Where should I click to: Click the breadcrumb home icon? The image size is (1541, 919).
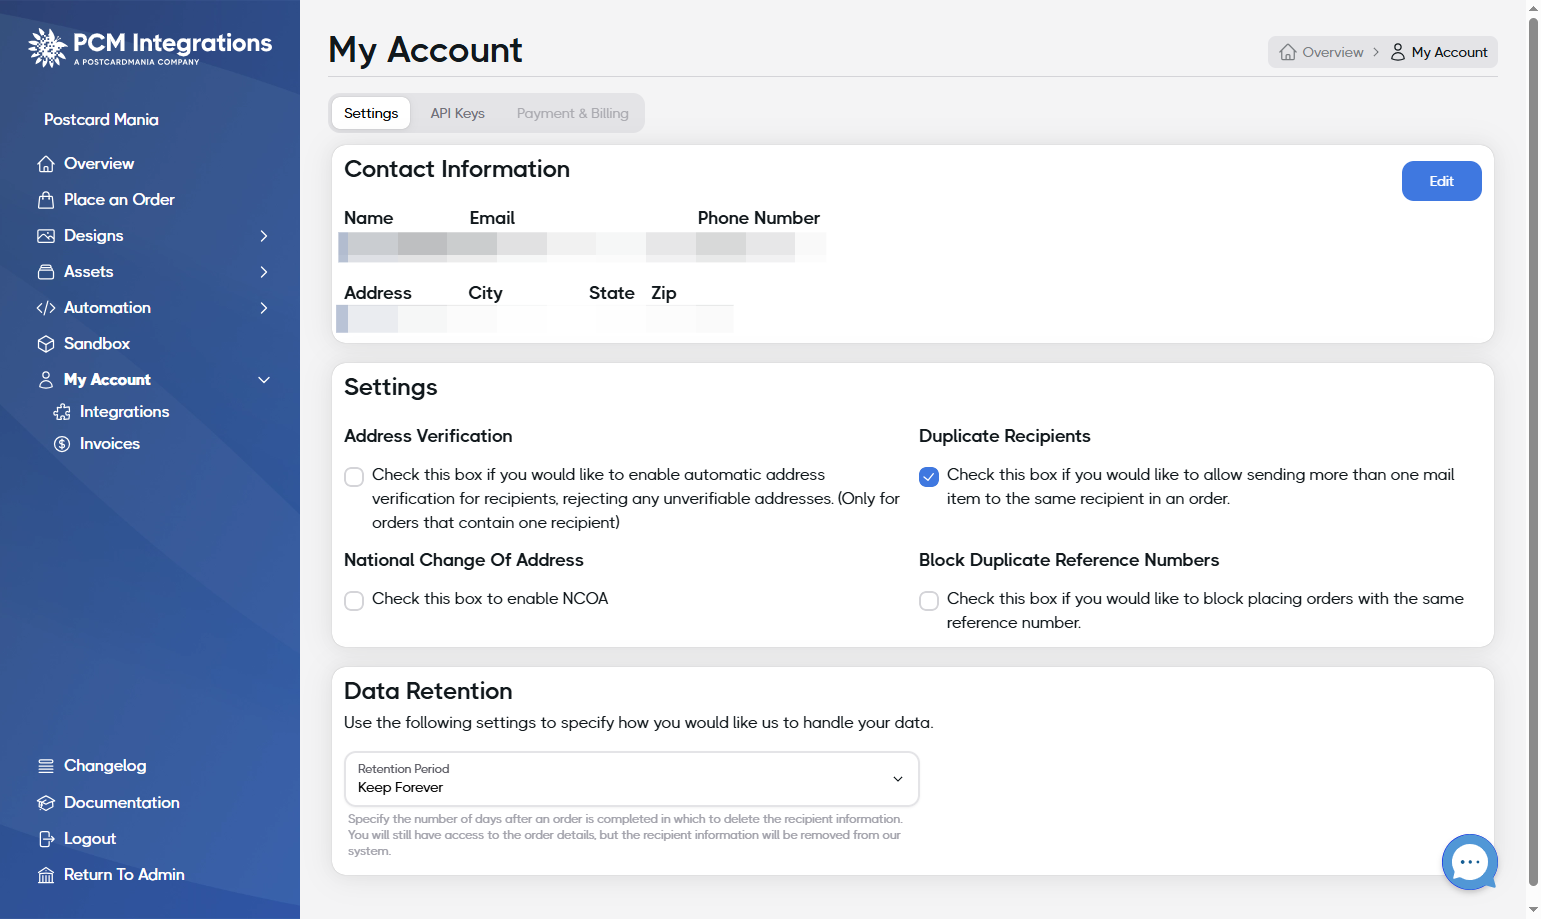(1288, 52)
